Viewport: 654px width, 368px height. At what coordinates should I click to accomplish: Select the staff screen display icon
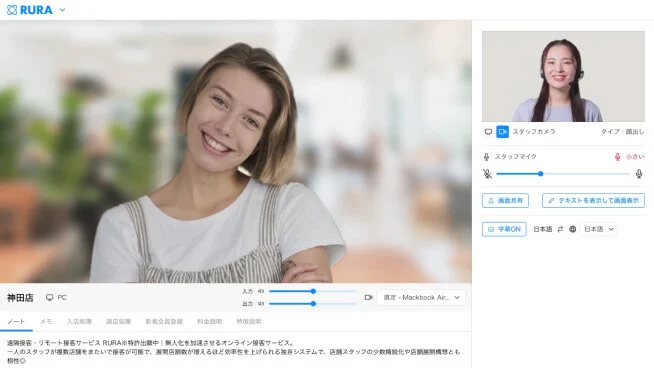coord(488,132)
